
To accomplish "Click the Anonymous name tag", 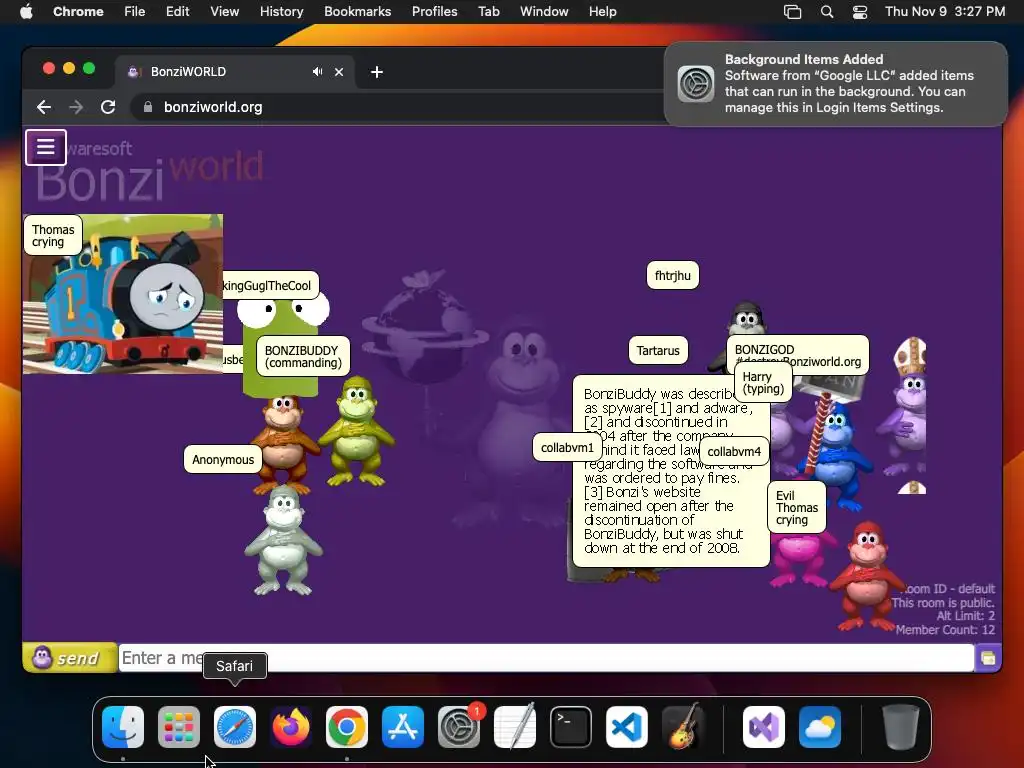I will tap(223, 460).
